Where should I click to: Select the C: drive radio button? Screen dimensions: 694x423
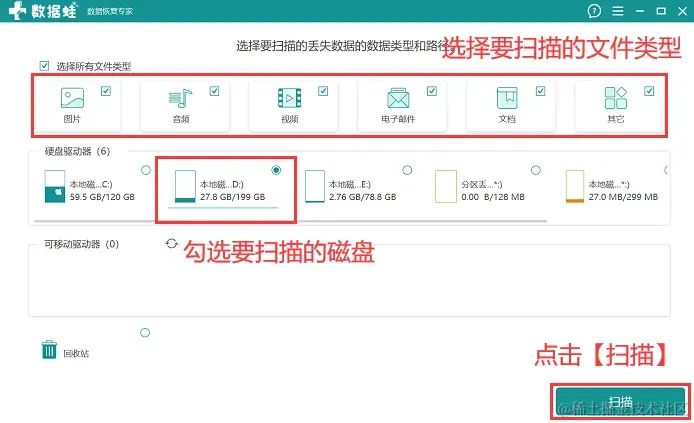[146, 170]
